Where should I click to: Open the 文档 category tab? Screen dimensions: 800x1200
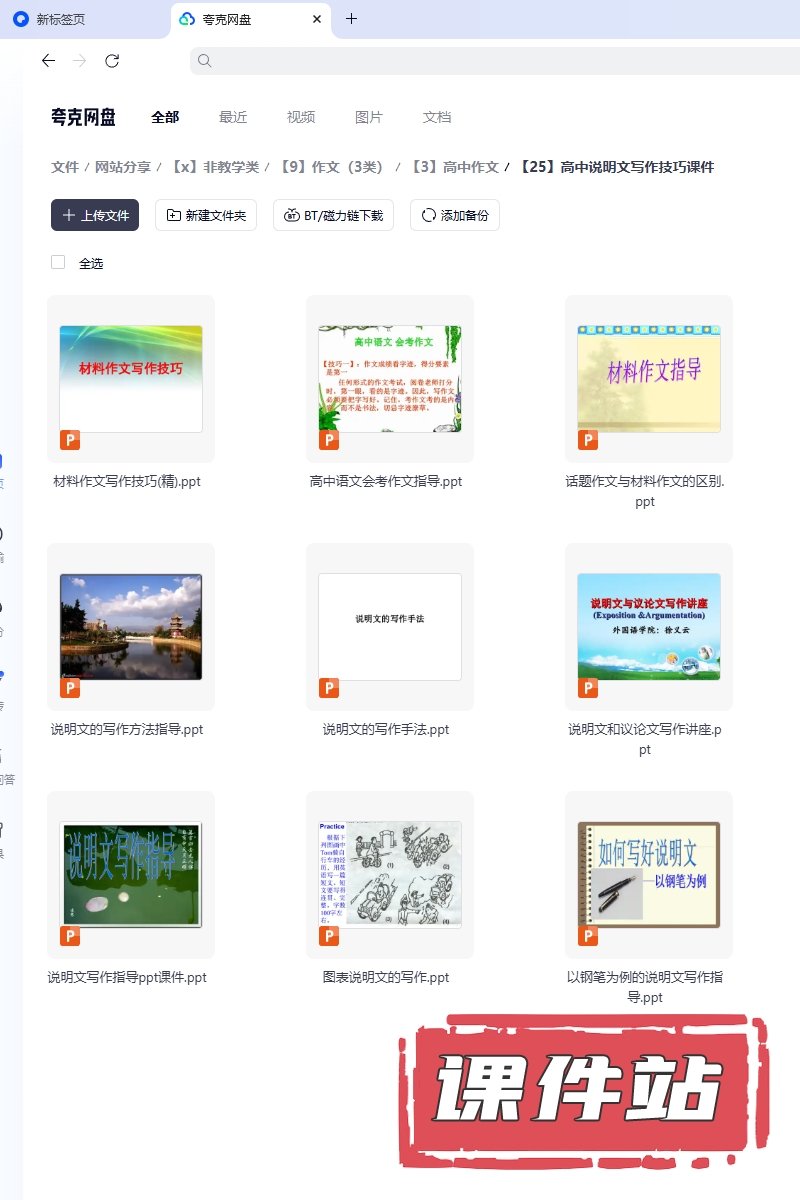point(437,117)
